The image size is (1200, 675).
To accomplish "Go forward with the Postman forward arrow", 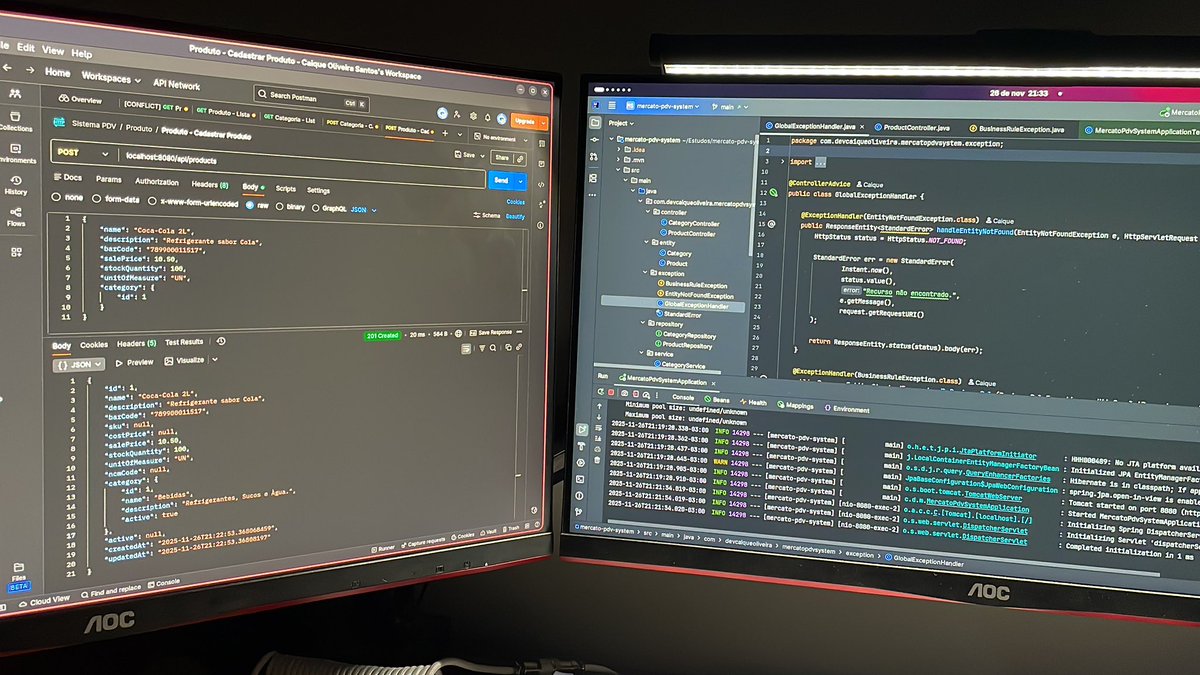I will [x=30, y=70].
